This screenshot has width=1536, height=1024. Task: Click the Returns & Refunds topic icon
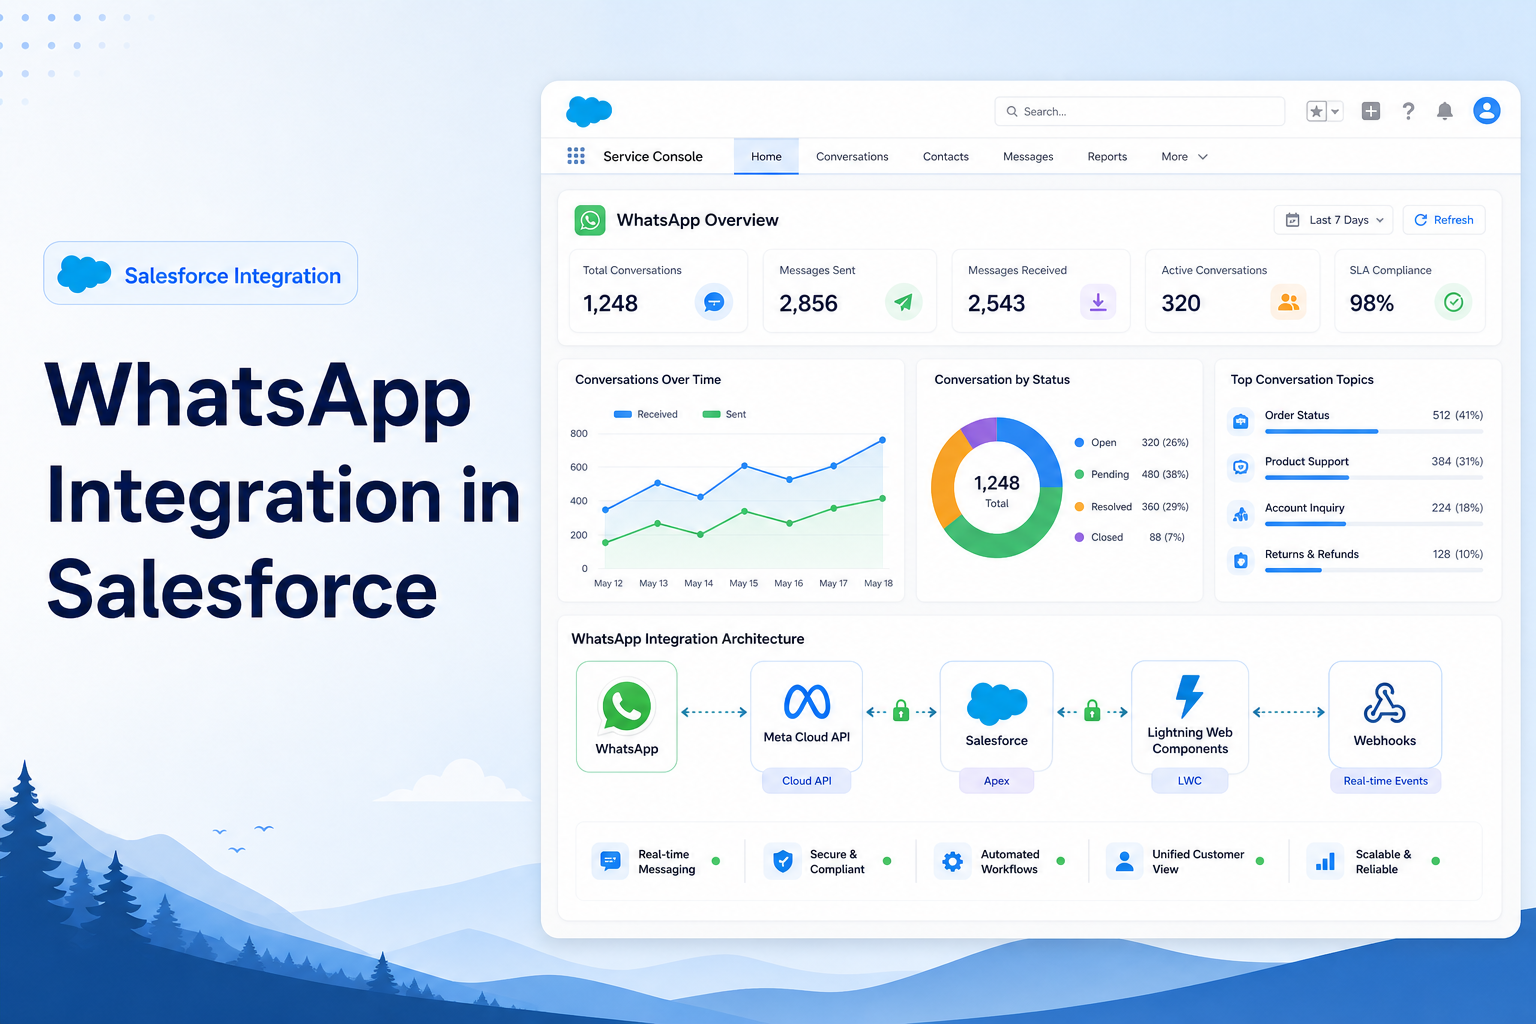tap(1241, 560)
